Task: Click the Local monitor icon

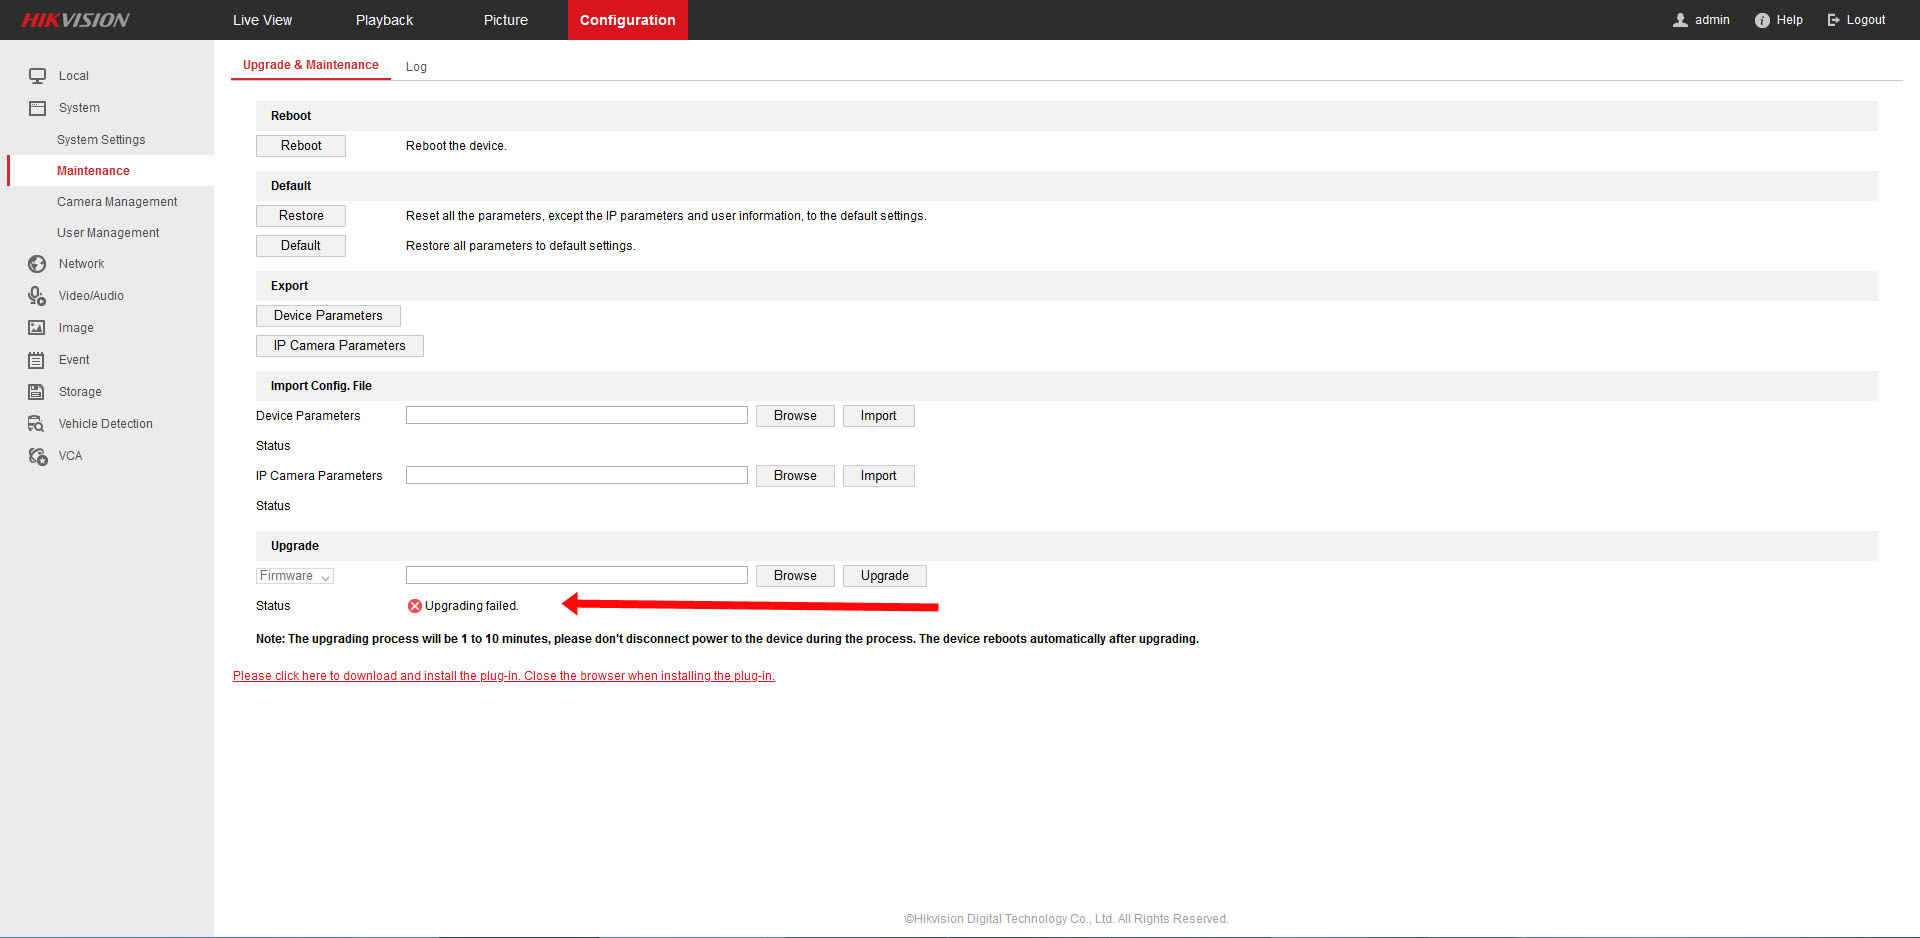Action: coord(37,76)
